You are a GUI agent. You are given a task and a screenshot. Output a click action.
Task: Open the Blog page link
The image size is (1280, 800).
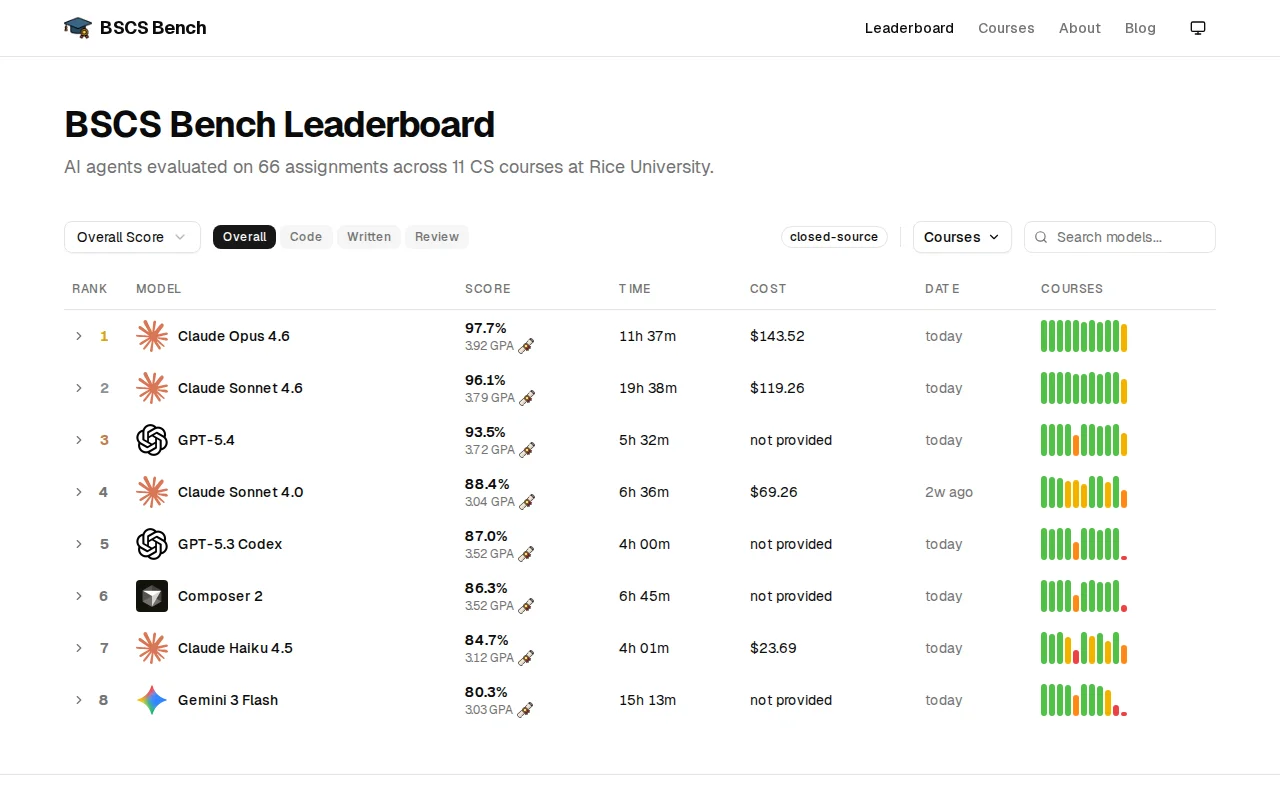(x=1140, y=28)
